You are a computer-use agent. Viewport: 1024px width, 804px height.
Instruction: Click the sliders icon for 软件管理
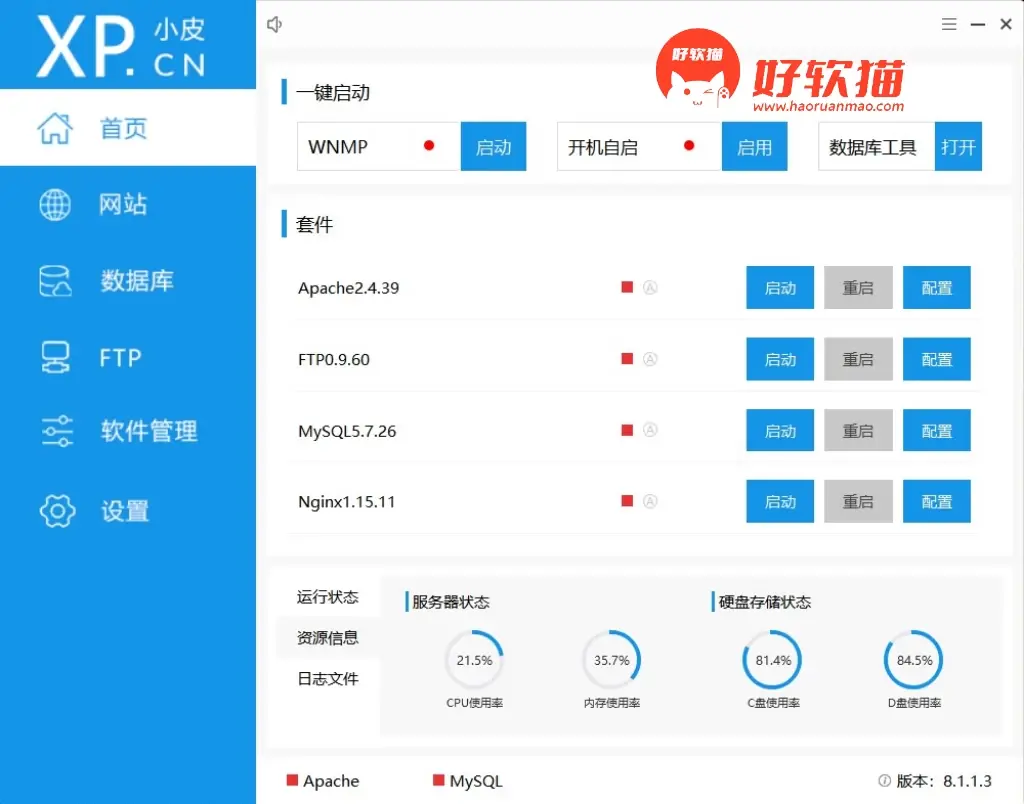[x=57, y=431]
